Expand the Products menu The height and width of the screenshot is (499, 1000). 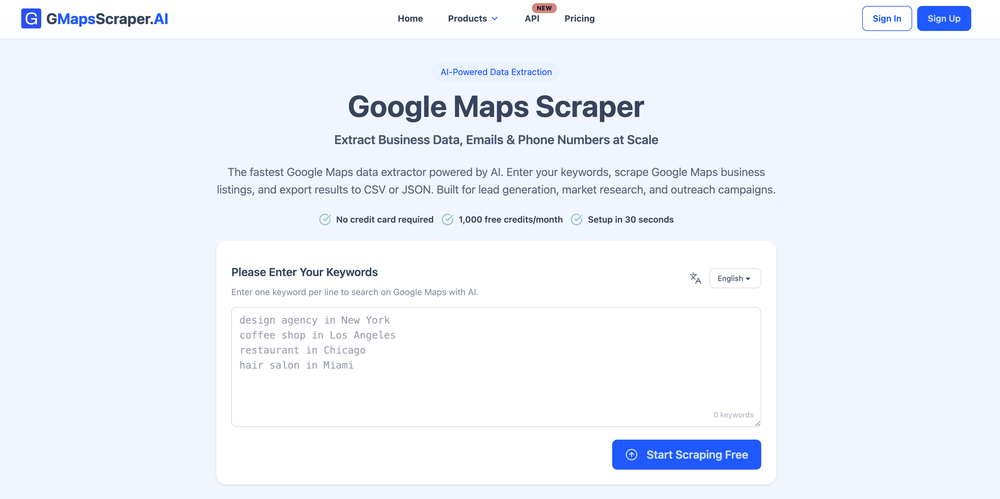[473, 19]
